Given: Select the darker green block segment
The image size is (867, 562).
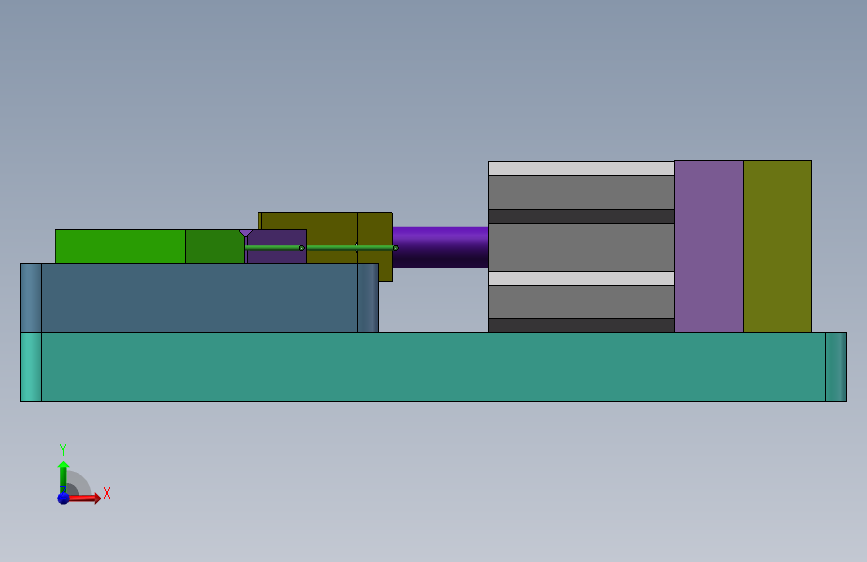Looking at the screenshot, I should pos(215,246).
